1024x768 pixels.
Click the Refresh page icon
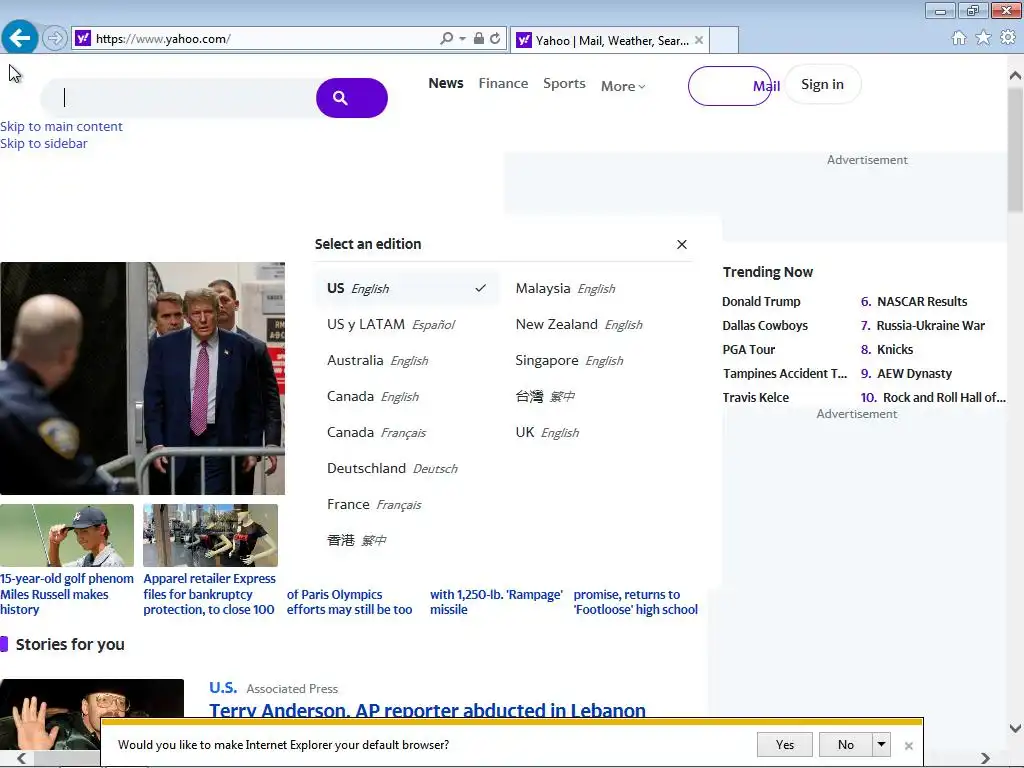[x=495, y=39]
